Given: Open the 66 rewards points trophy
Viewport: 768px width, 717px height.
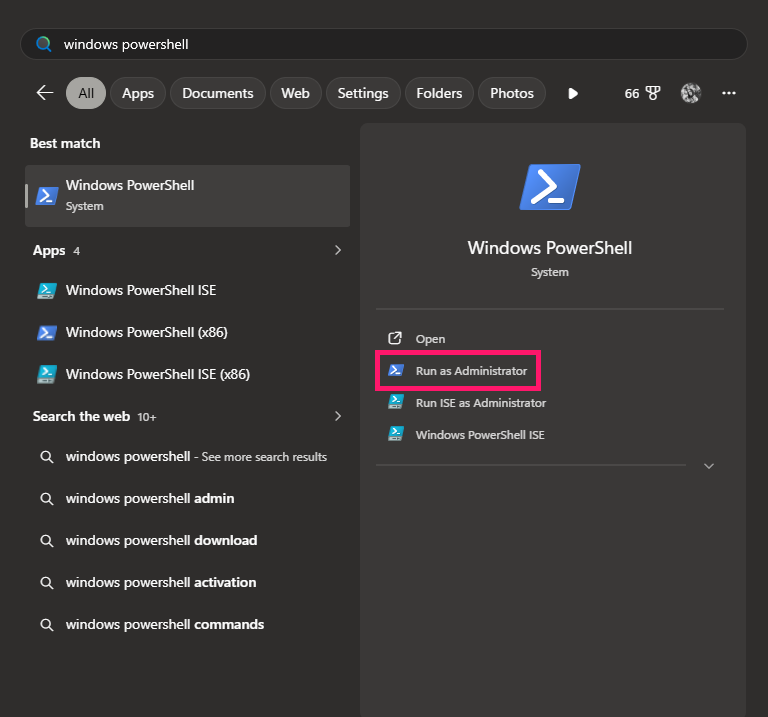Looking at the screenshot, I should 642,93.
